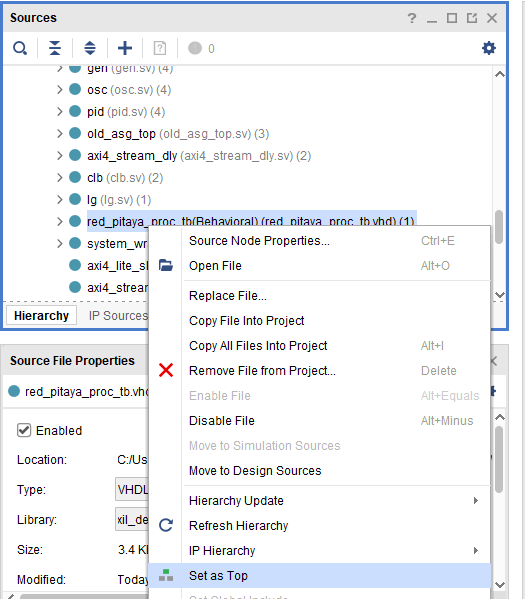Click the search icon in Sources toolbar
Image resolution: width=525 pixels, height=604 pixels.
(x=20, y=49)
